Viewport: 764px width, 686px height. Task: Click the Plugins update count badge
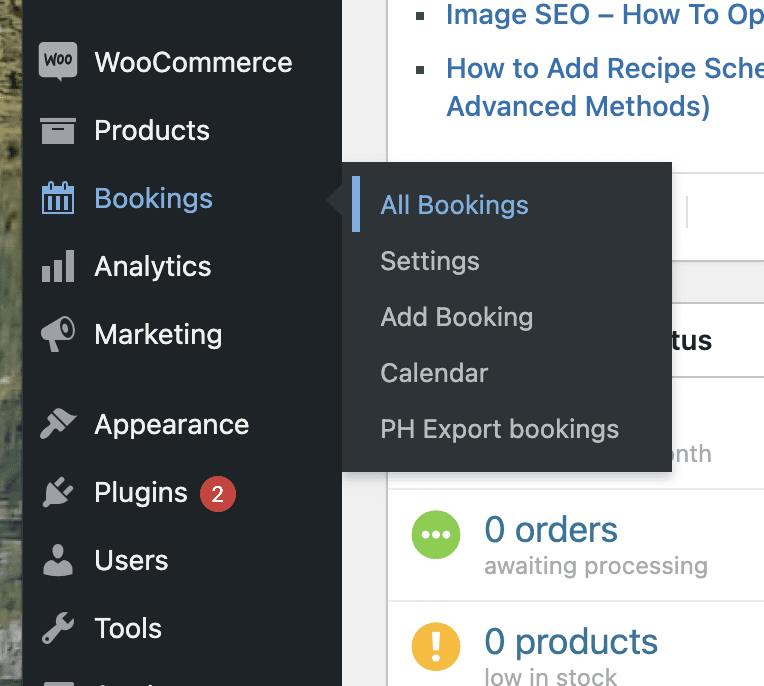[x=218, y=494]
